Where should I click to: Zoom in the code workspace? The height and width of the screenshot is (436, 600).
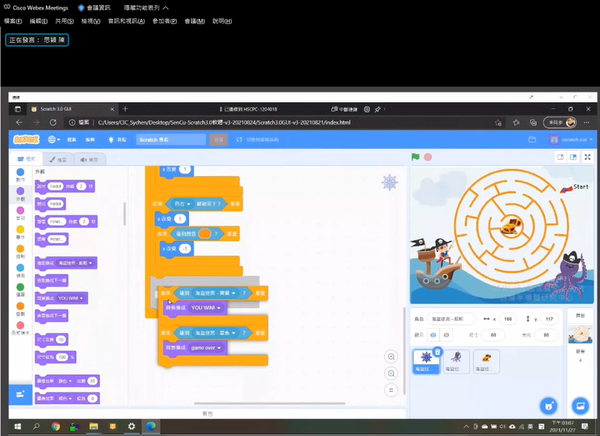click(391, 357)
